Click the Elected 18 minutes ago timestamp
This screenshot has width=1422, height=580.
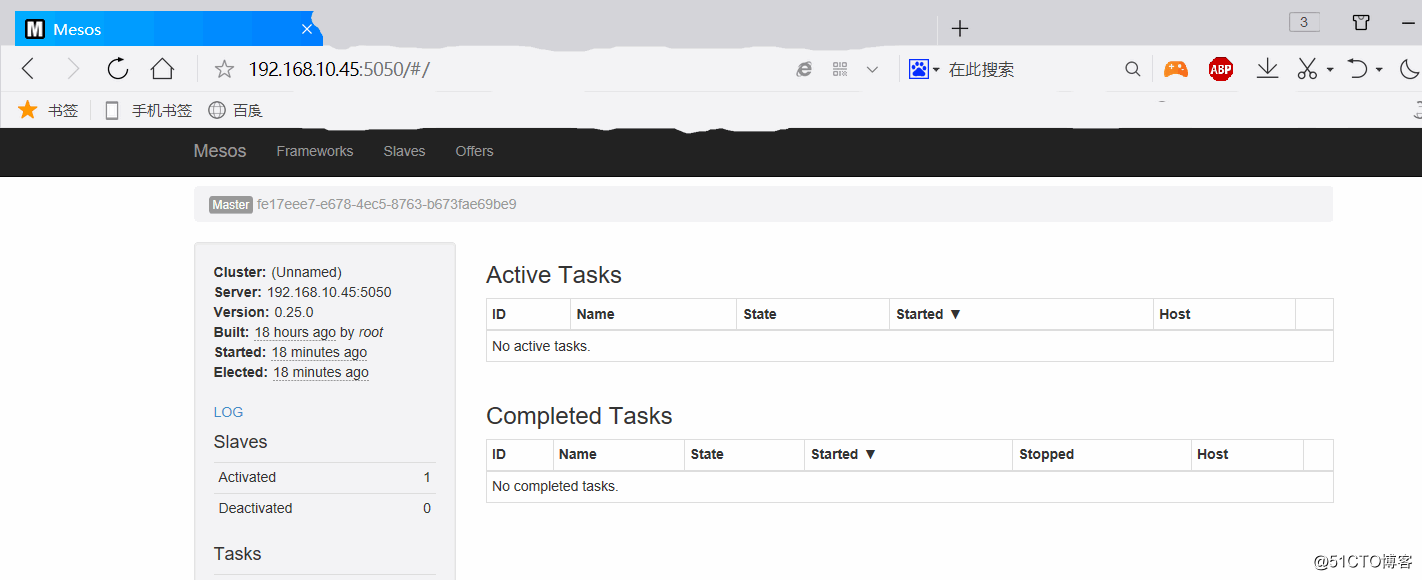coord(321,372)
